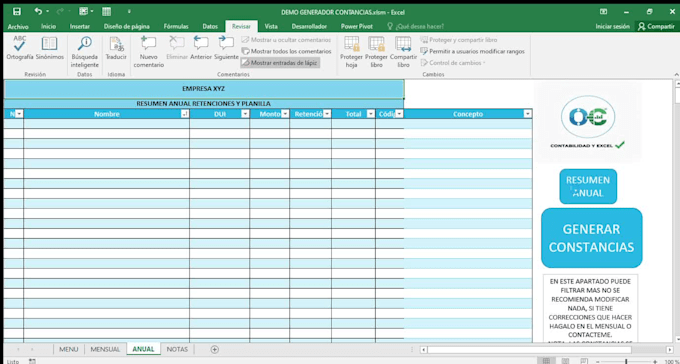Image resolution: width=680 pixels, height=364 pixels.
Task: Open the N column filter dropdown
Action: click(19, 114)
